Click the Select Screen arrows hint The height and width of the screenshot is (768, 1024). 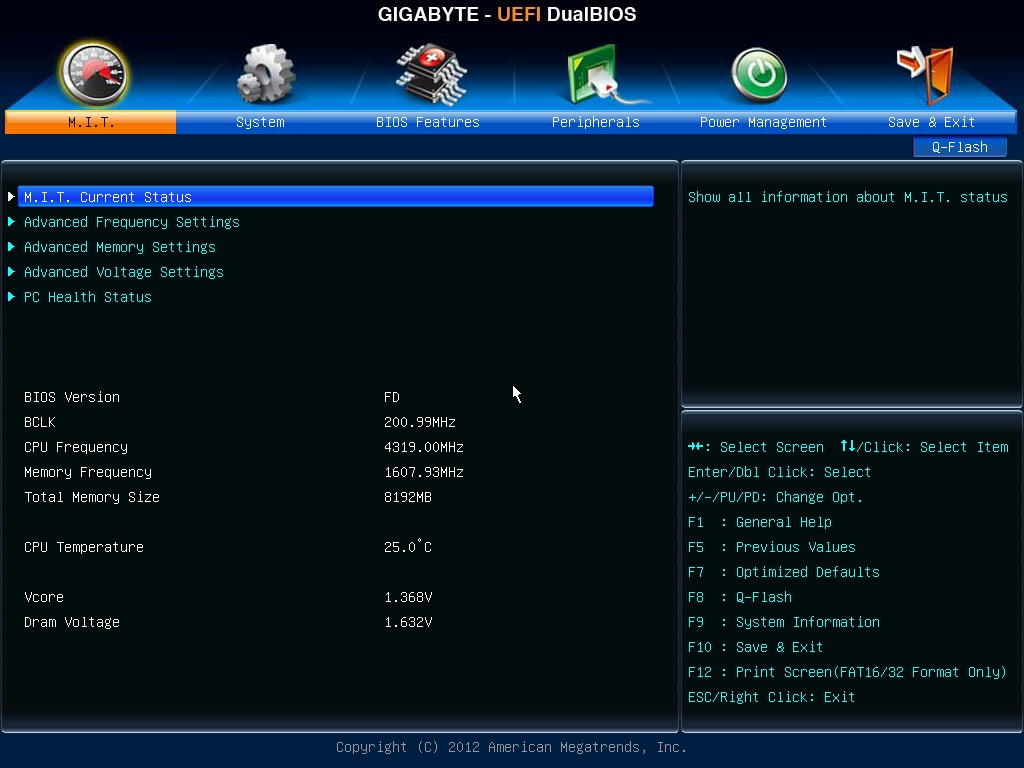[x=756, y=447]
